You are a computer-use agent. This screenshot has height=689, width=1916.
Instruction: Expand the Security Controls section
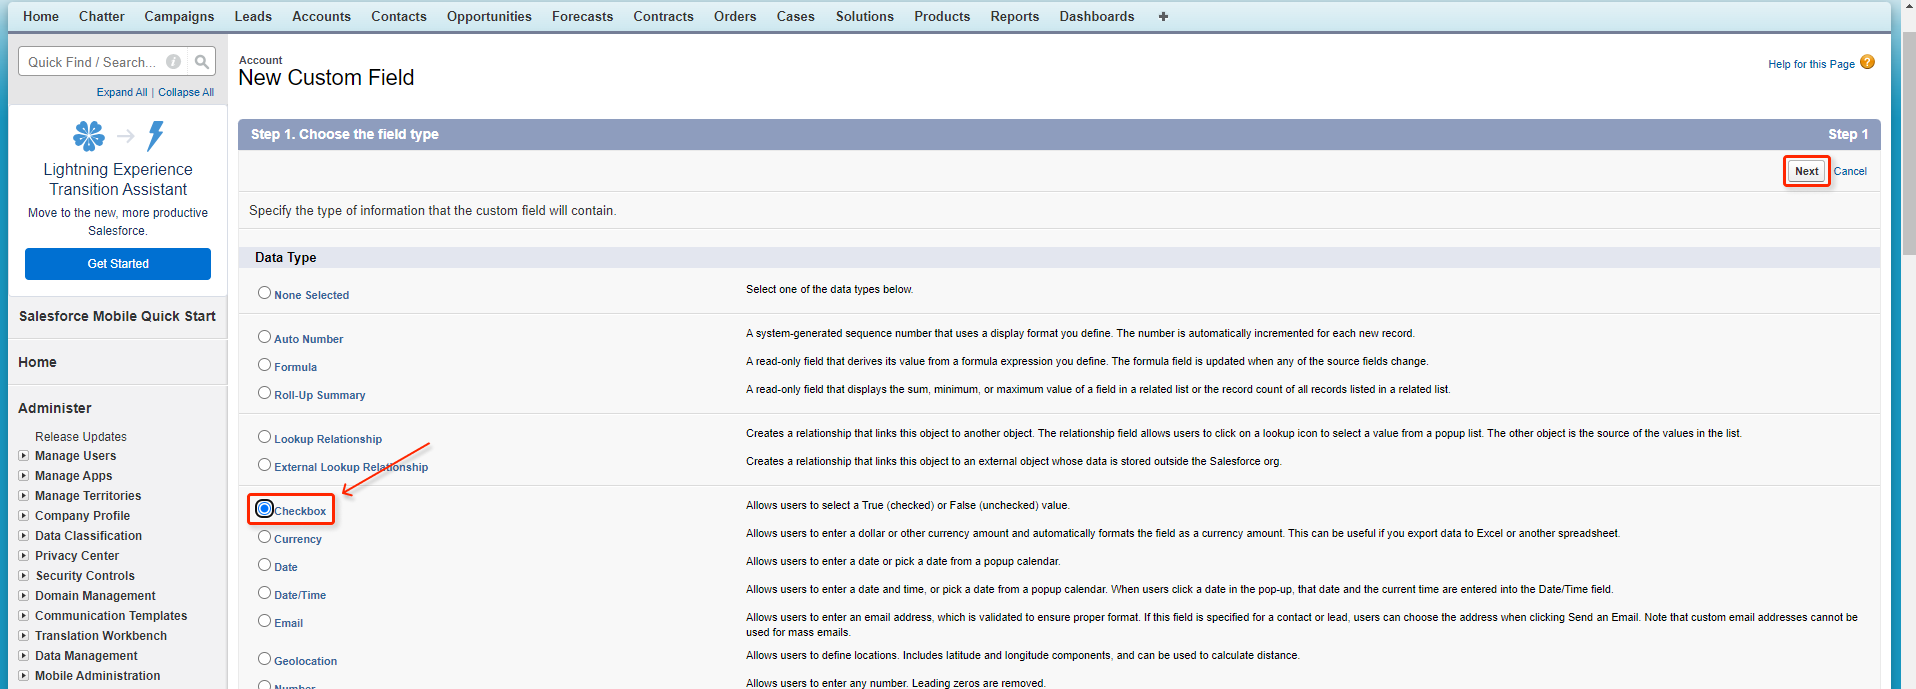coord(23,576)
